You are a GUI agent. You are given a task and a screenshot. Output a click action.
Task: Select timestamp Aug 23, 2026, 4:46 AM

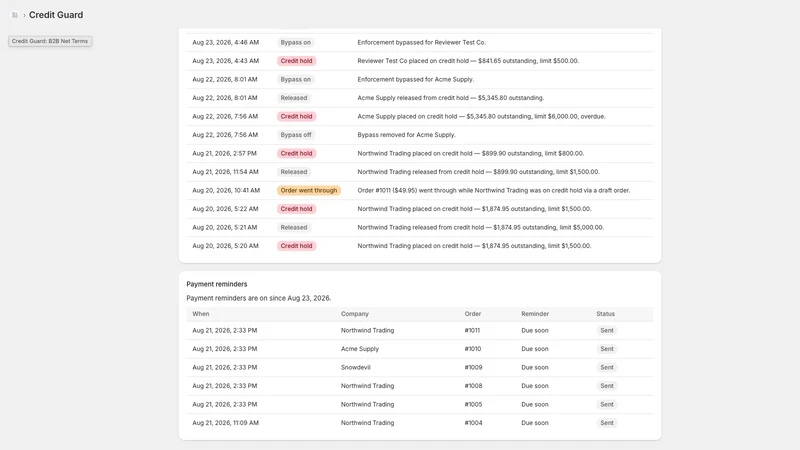[x=226, y=42]
